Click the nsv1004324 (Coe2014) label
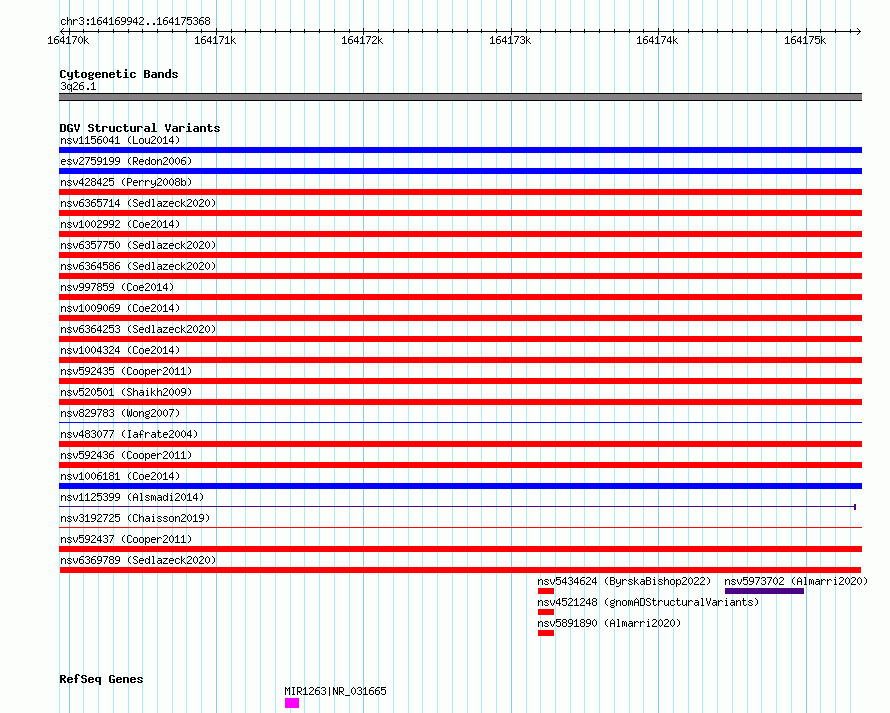This screenshot has width=890, height=713. point(120,350)
